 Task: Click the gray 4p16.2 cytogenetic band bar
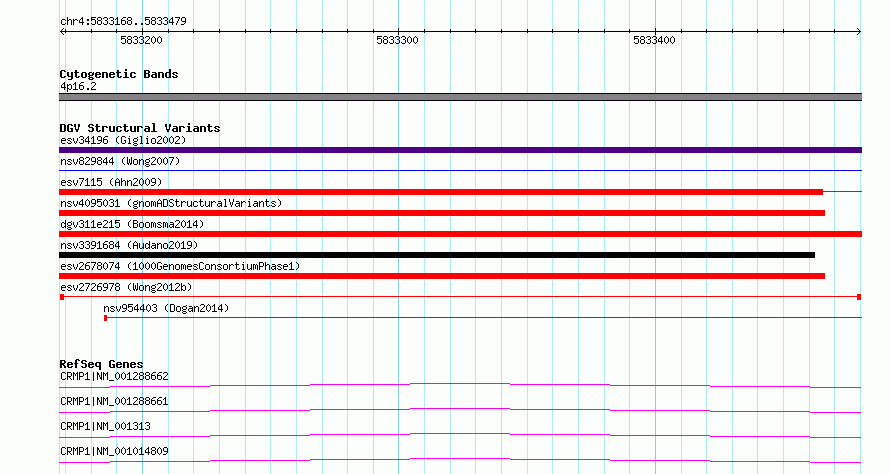460,97
